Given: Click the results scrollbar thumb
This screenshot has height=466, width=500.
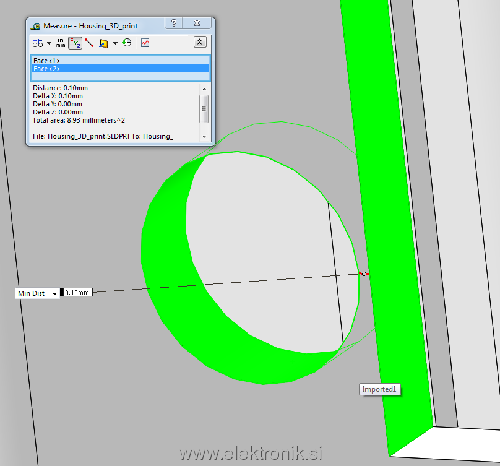Looking at the screenshot, I should pyautogui.click(x=204, y=109).
